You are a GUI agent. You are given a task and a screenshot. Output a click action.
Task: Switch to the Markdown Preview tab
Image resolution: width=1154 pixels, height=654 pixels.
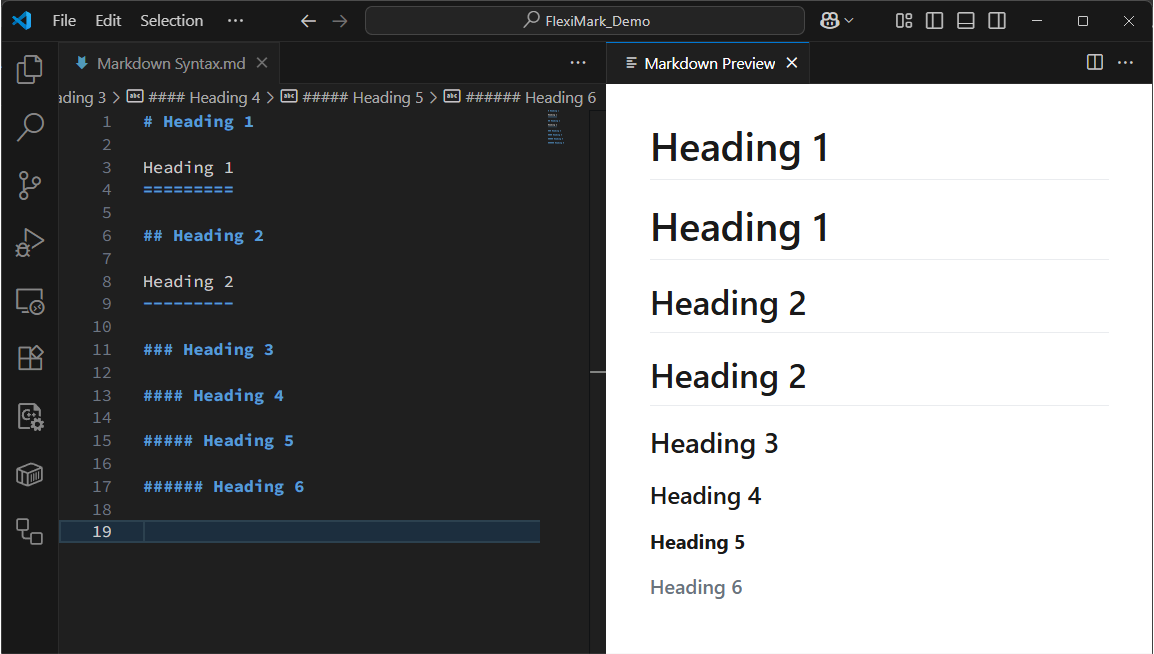[x=709, y=63]
